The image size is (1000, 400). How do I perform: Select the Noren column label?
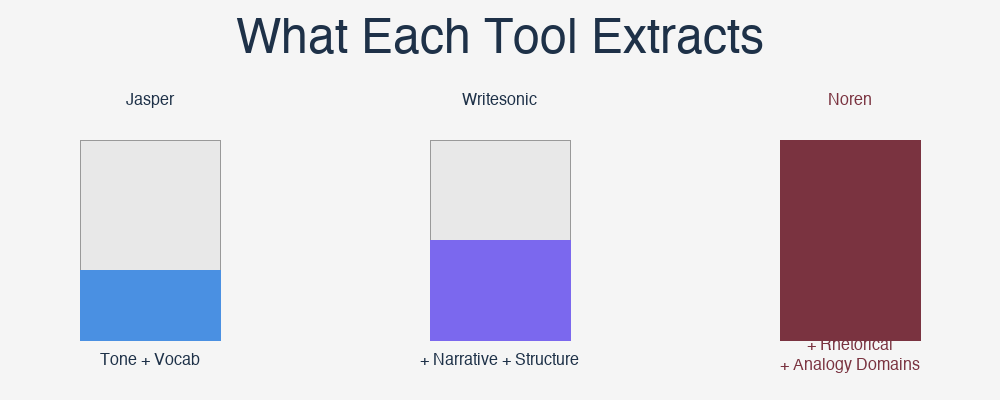pyautogui.click(x=849, y=99)
